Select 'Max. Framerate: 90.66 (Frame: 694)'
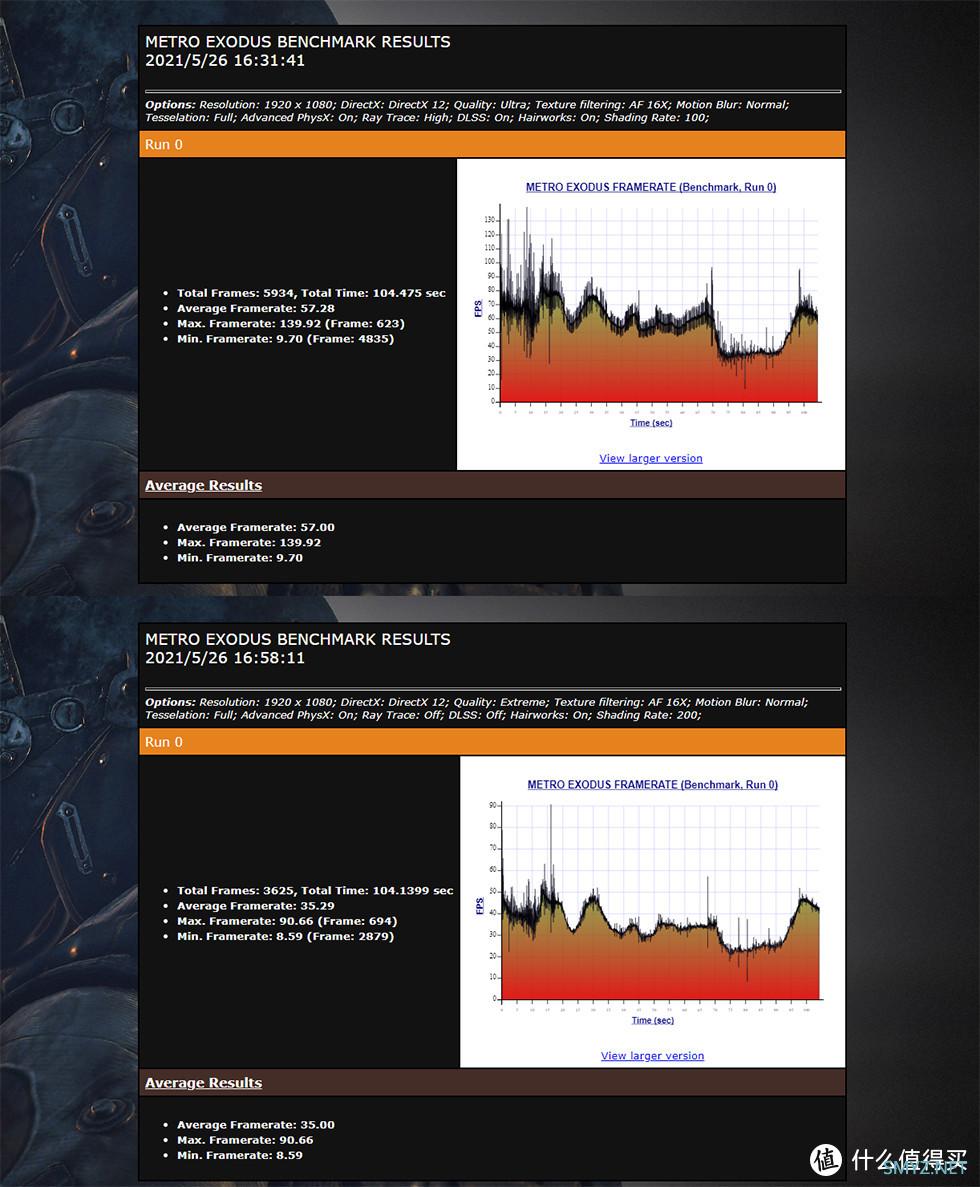Screen dimensions: 980x1187 tap(287, 921)
